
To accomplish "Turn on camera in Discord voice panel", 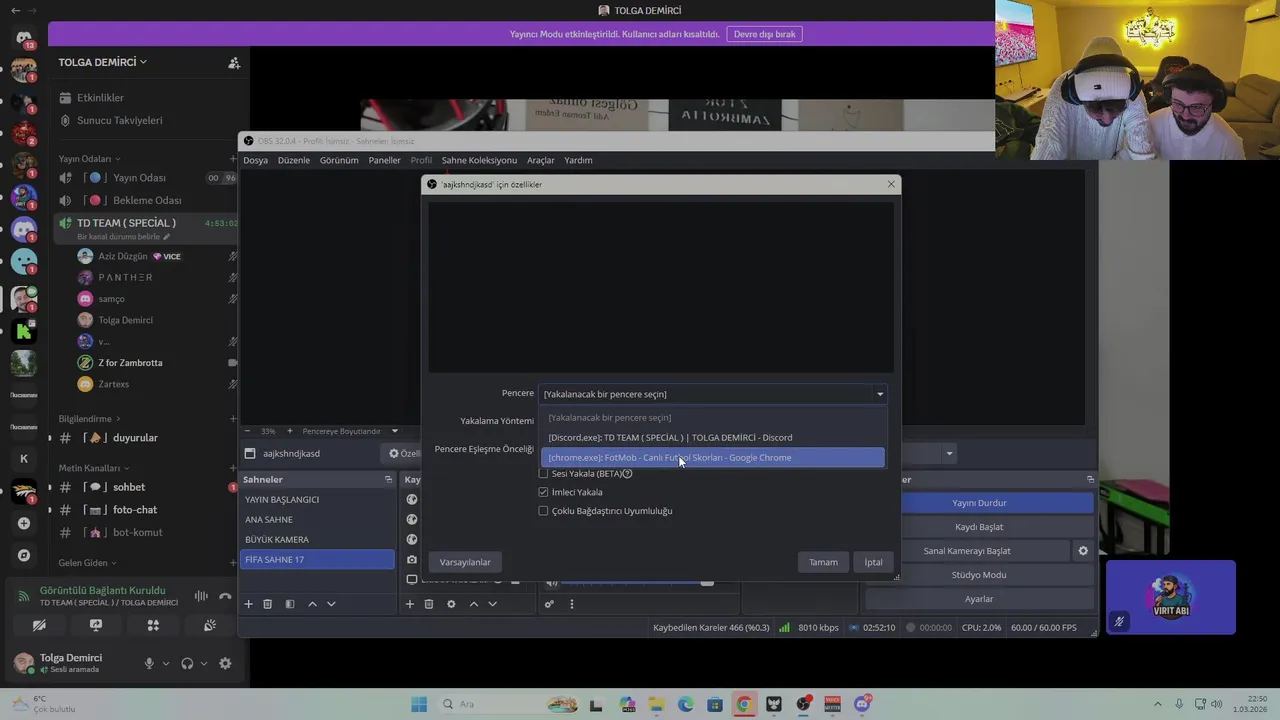I will pos(39,625).
